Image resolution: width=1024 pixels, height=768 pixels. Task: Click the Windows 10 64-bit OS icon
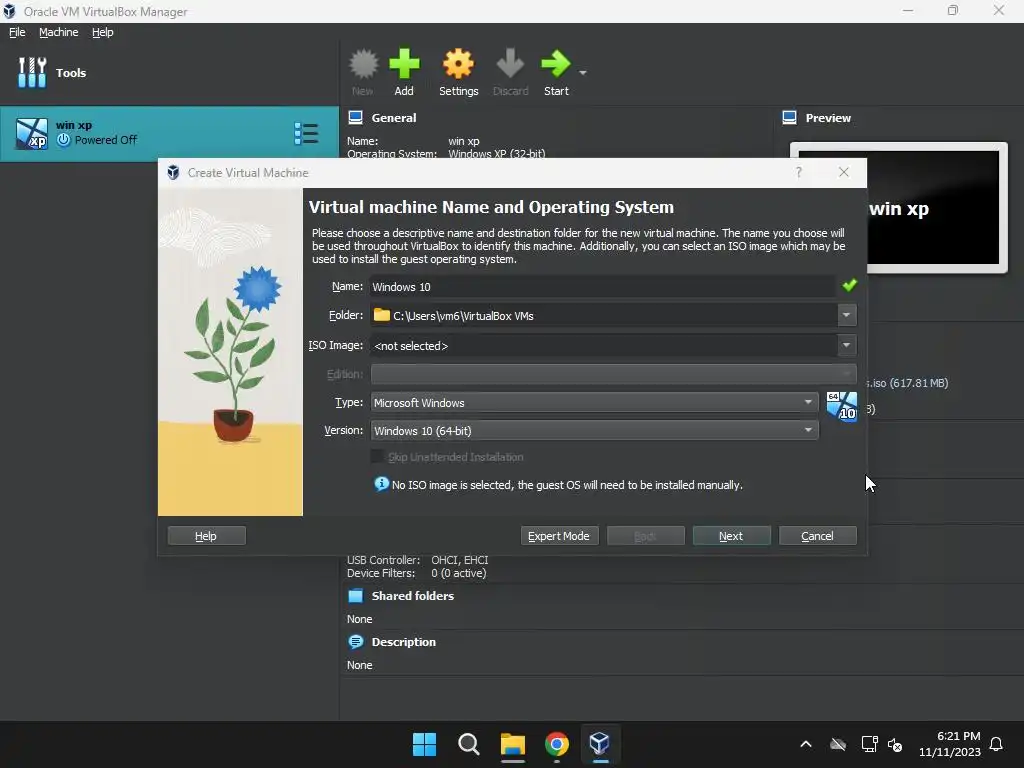(841, 406)
